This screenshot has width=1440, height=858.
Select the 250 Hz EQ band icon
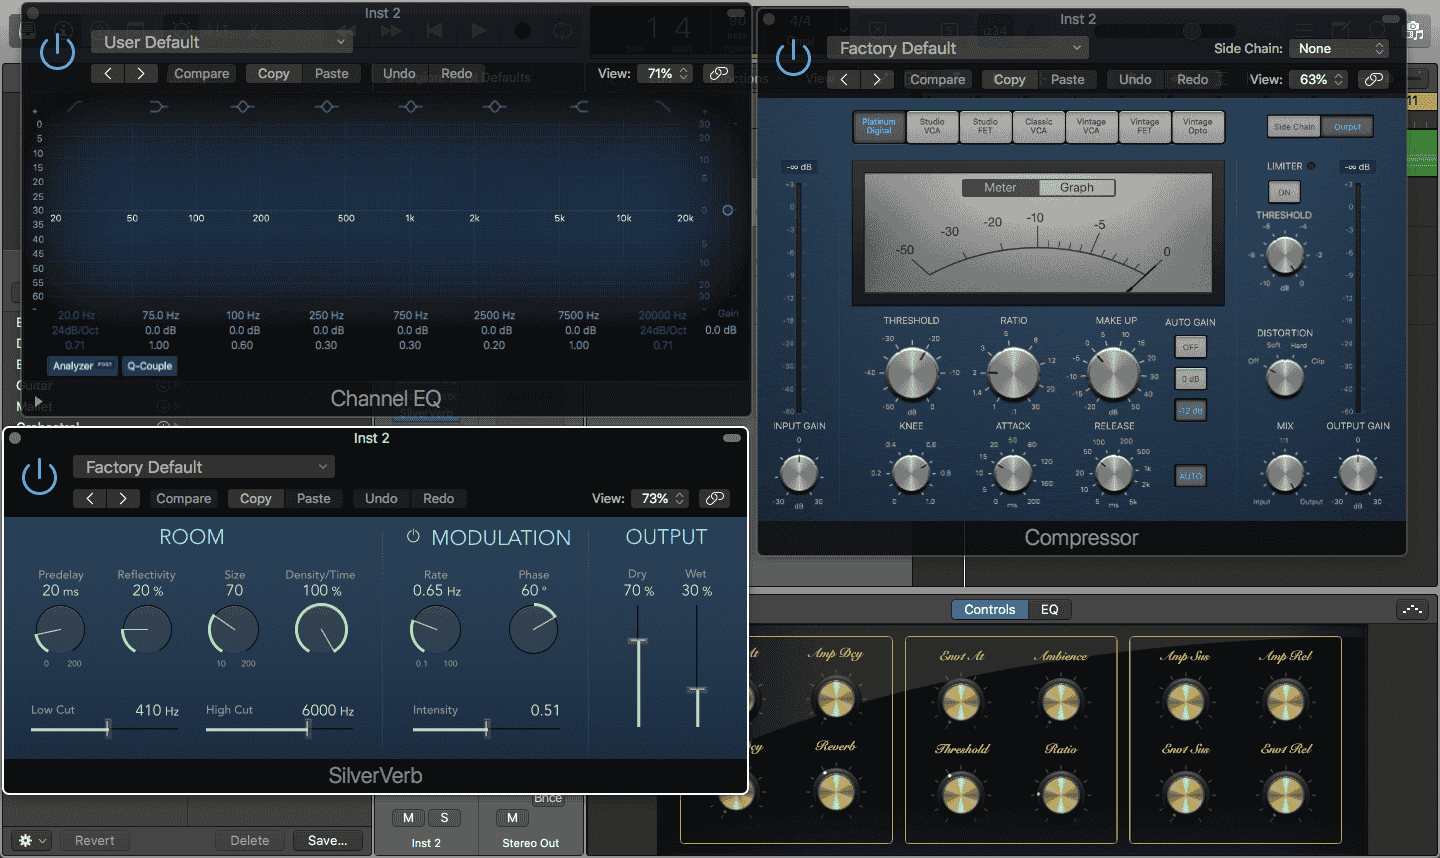click(327, 106)
